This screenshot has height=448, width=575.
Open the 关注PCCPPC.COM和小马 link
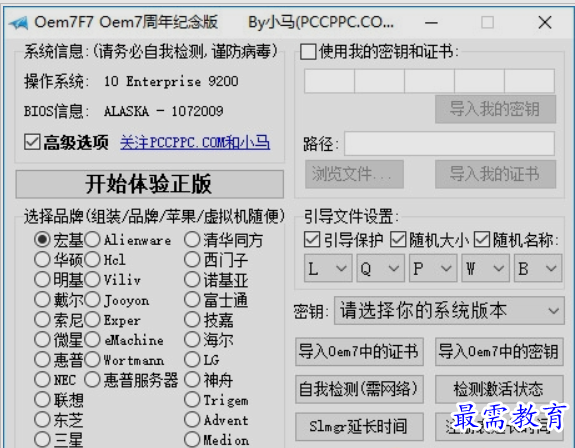pyautogui.click(x=195, y=142)
